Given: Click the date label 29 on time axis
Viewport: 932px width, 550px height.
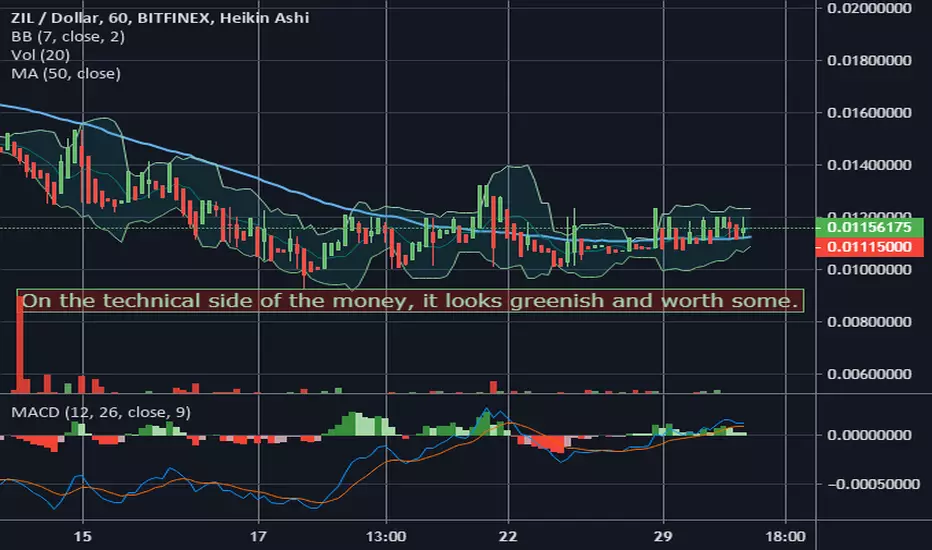Looking at the screenshot, I should coord(663,536).
